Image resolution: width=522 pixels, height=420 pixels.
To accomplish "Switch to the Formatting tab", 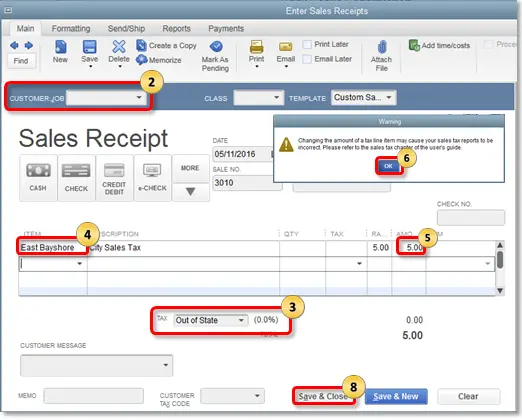I will click(71, 29).
